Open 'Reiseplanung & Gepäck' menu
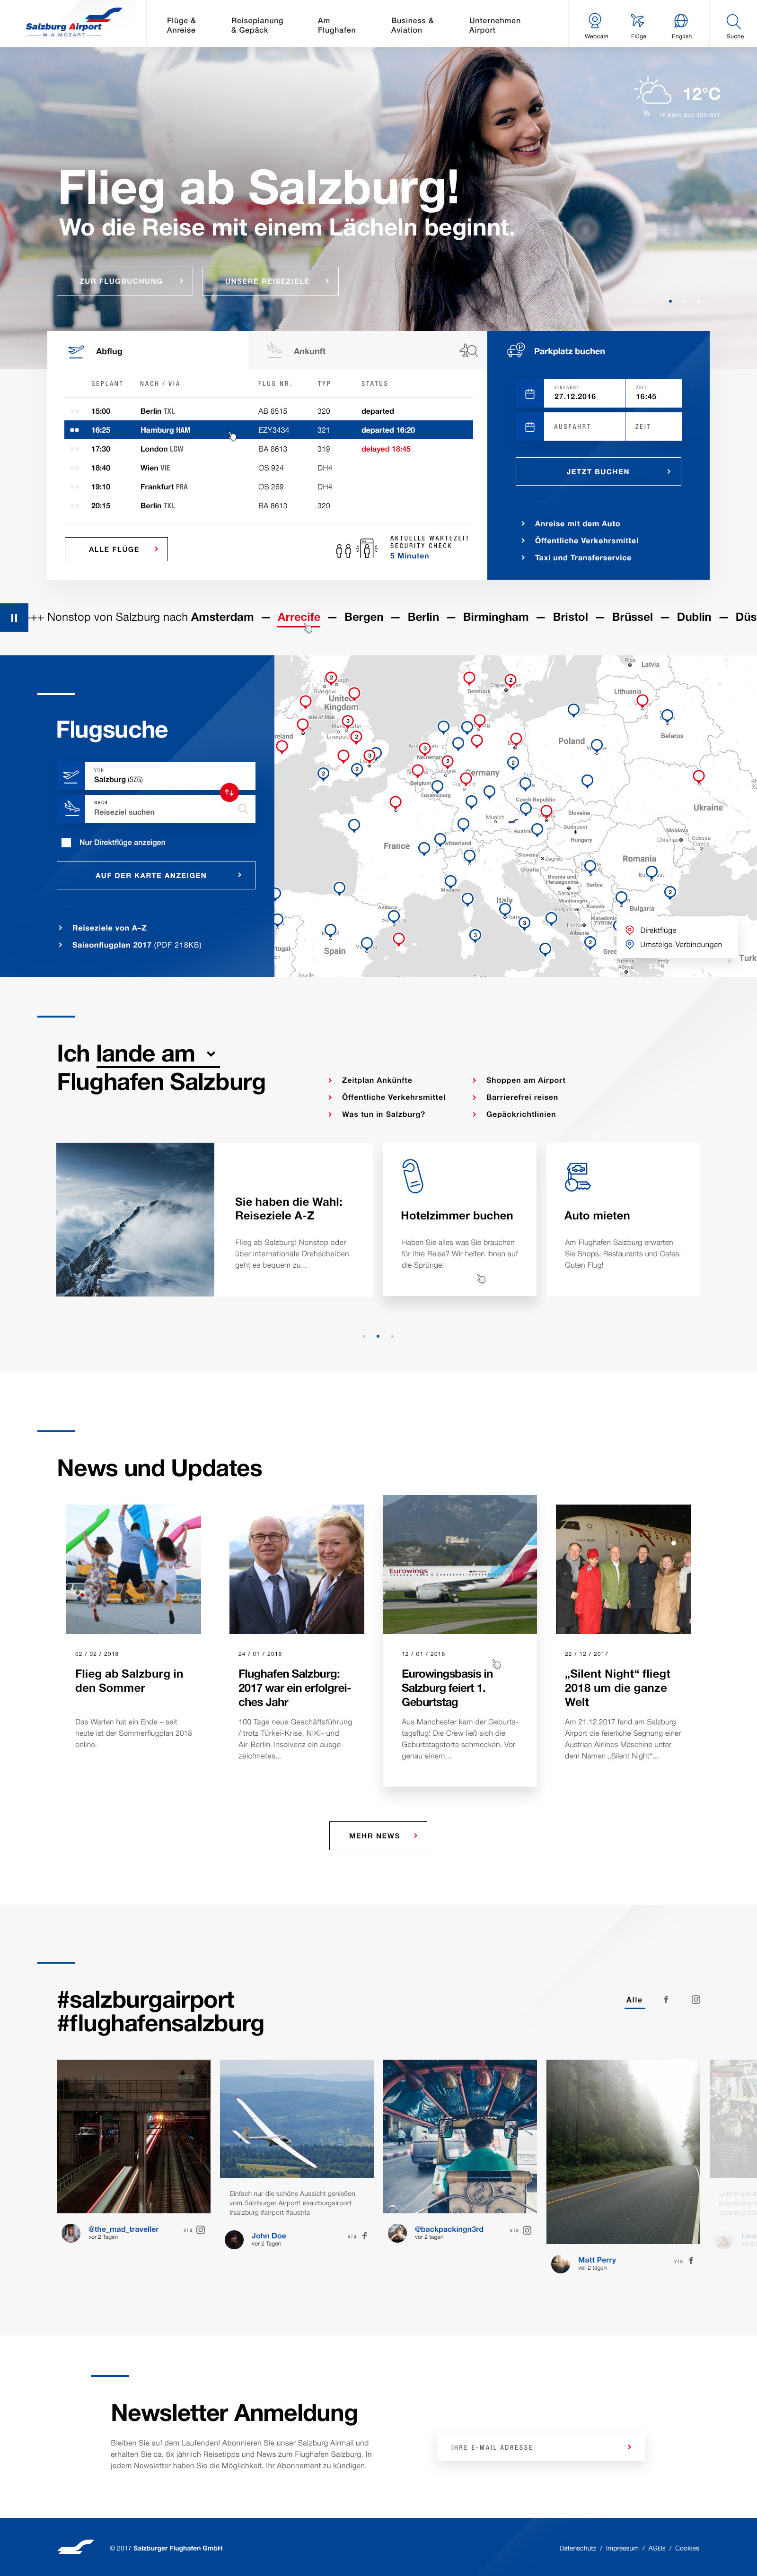757x2576 pixels. pos(257,25)
